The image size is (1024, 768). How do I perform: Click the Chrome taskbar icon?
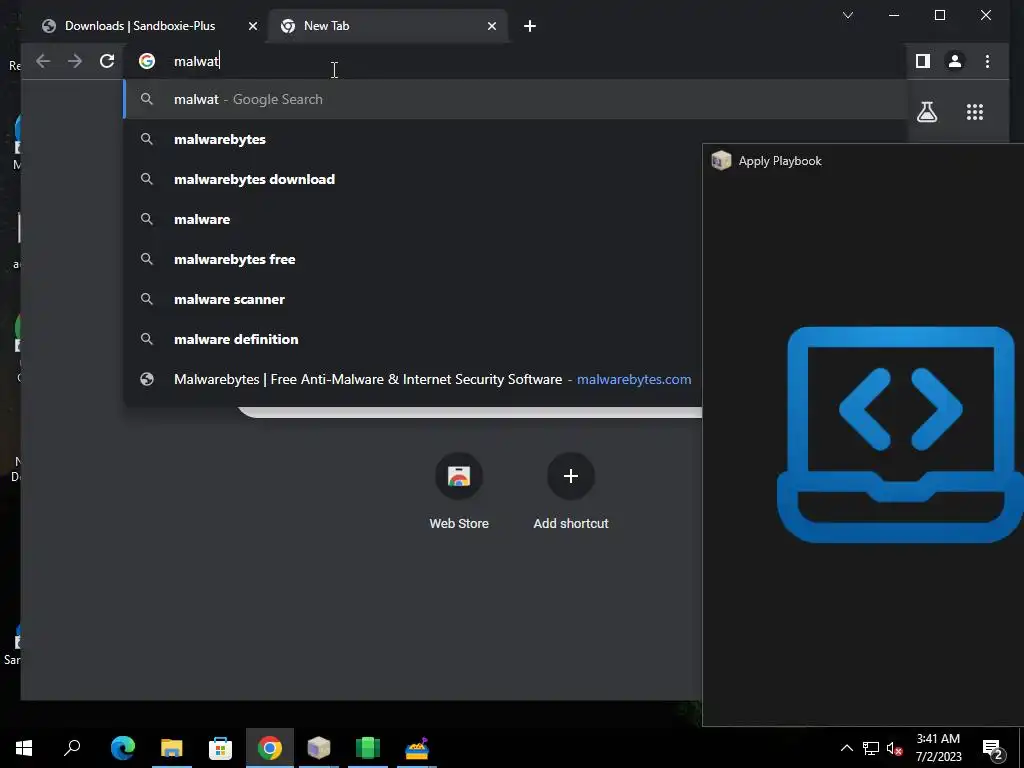point(270,748)
